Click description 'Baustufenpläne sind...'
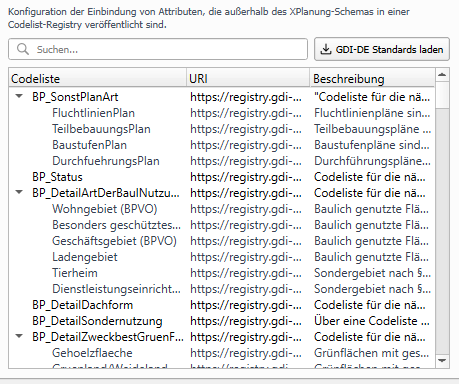 point(372,145)
